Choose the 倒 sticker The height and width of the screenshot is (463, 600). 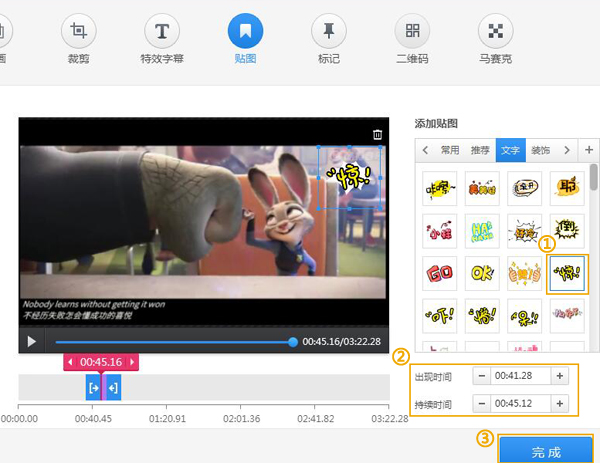pos(567,231)
